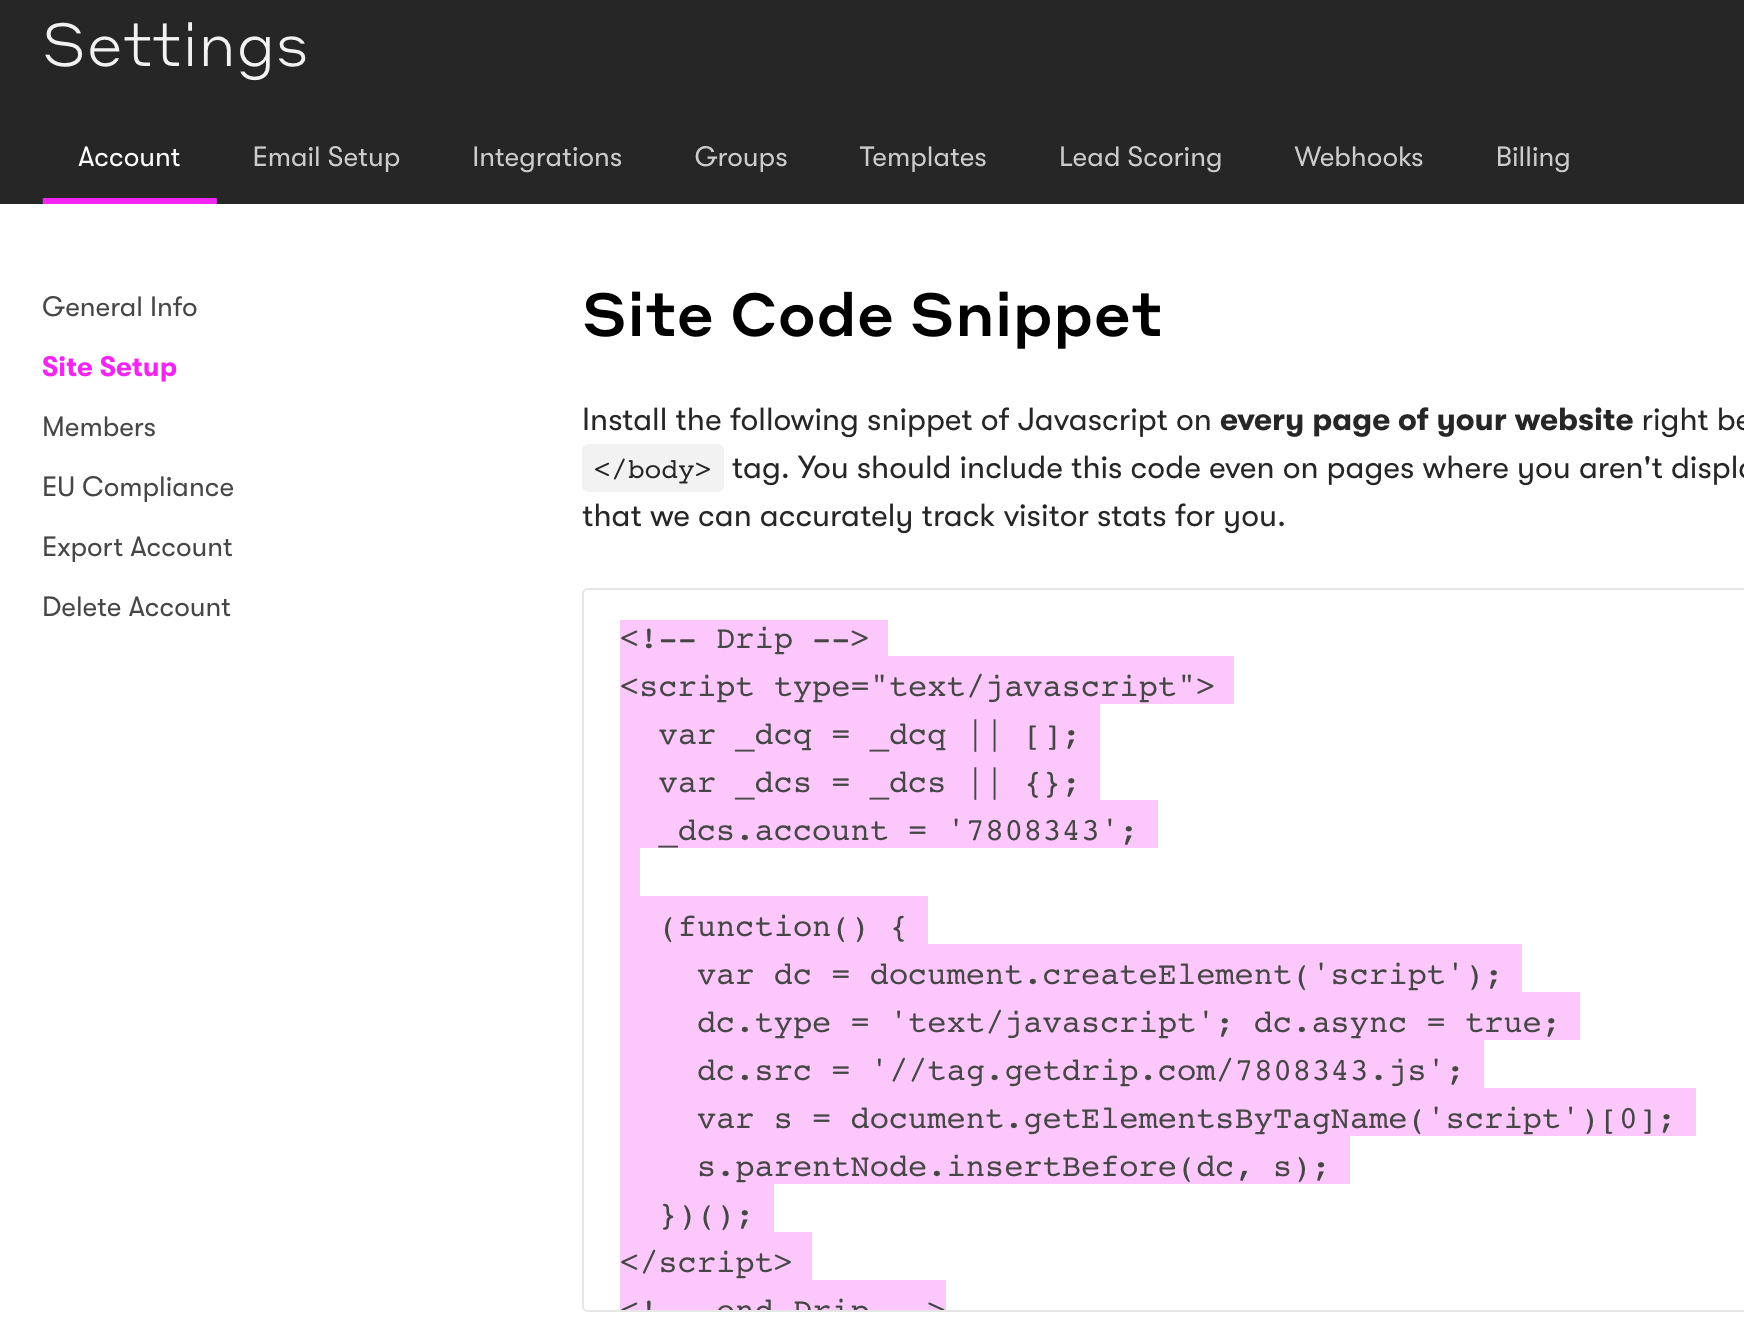Viewport: 1744px width, 1332px height.
Task: Open General Info in sidebar
Action: coord(119,307)
